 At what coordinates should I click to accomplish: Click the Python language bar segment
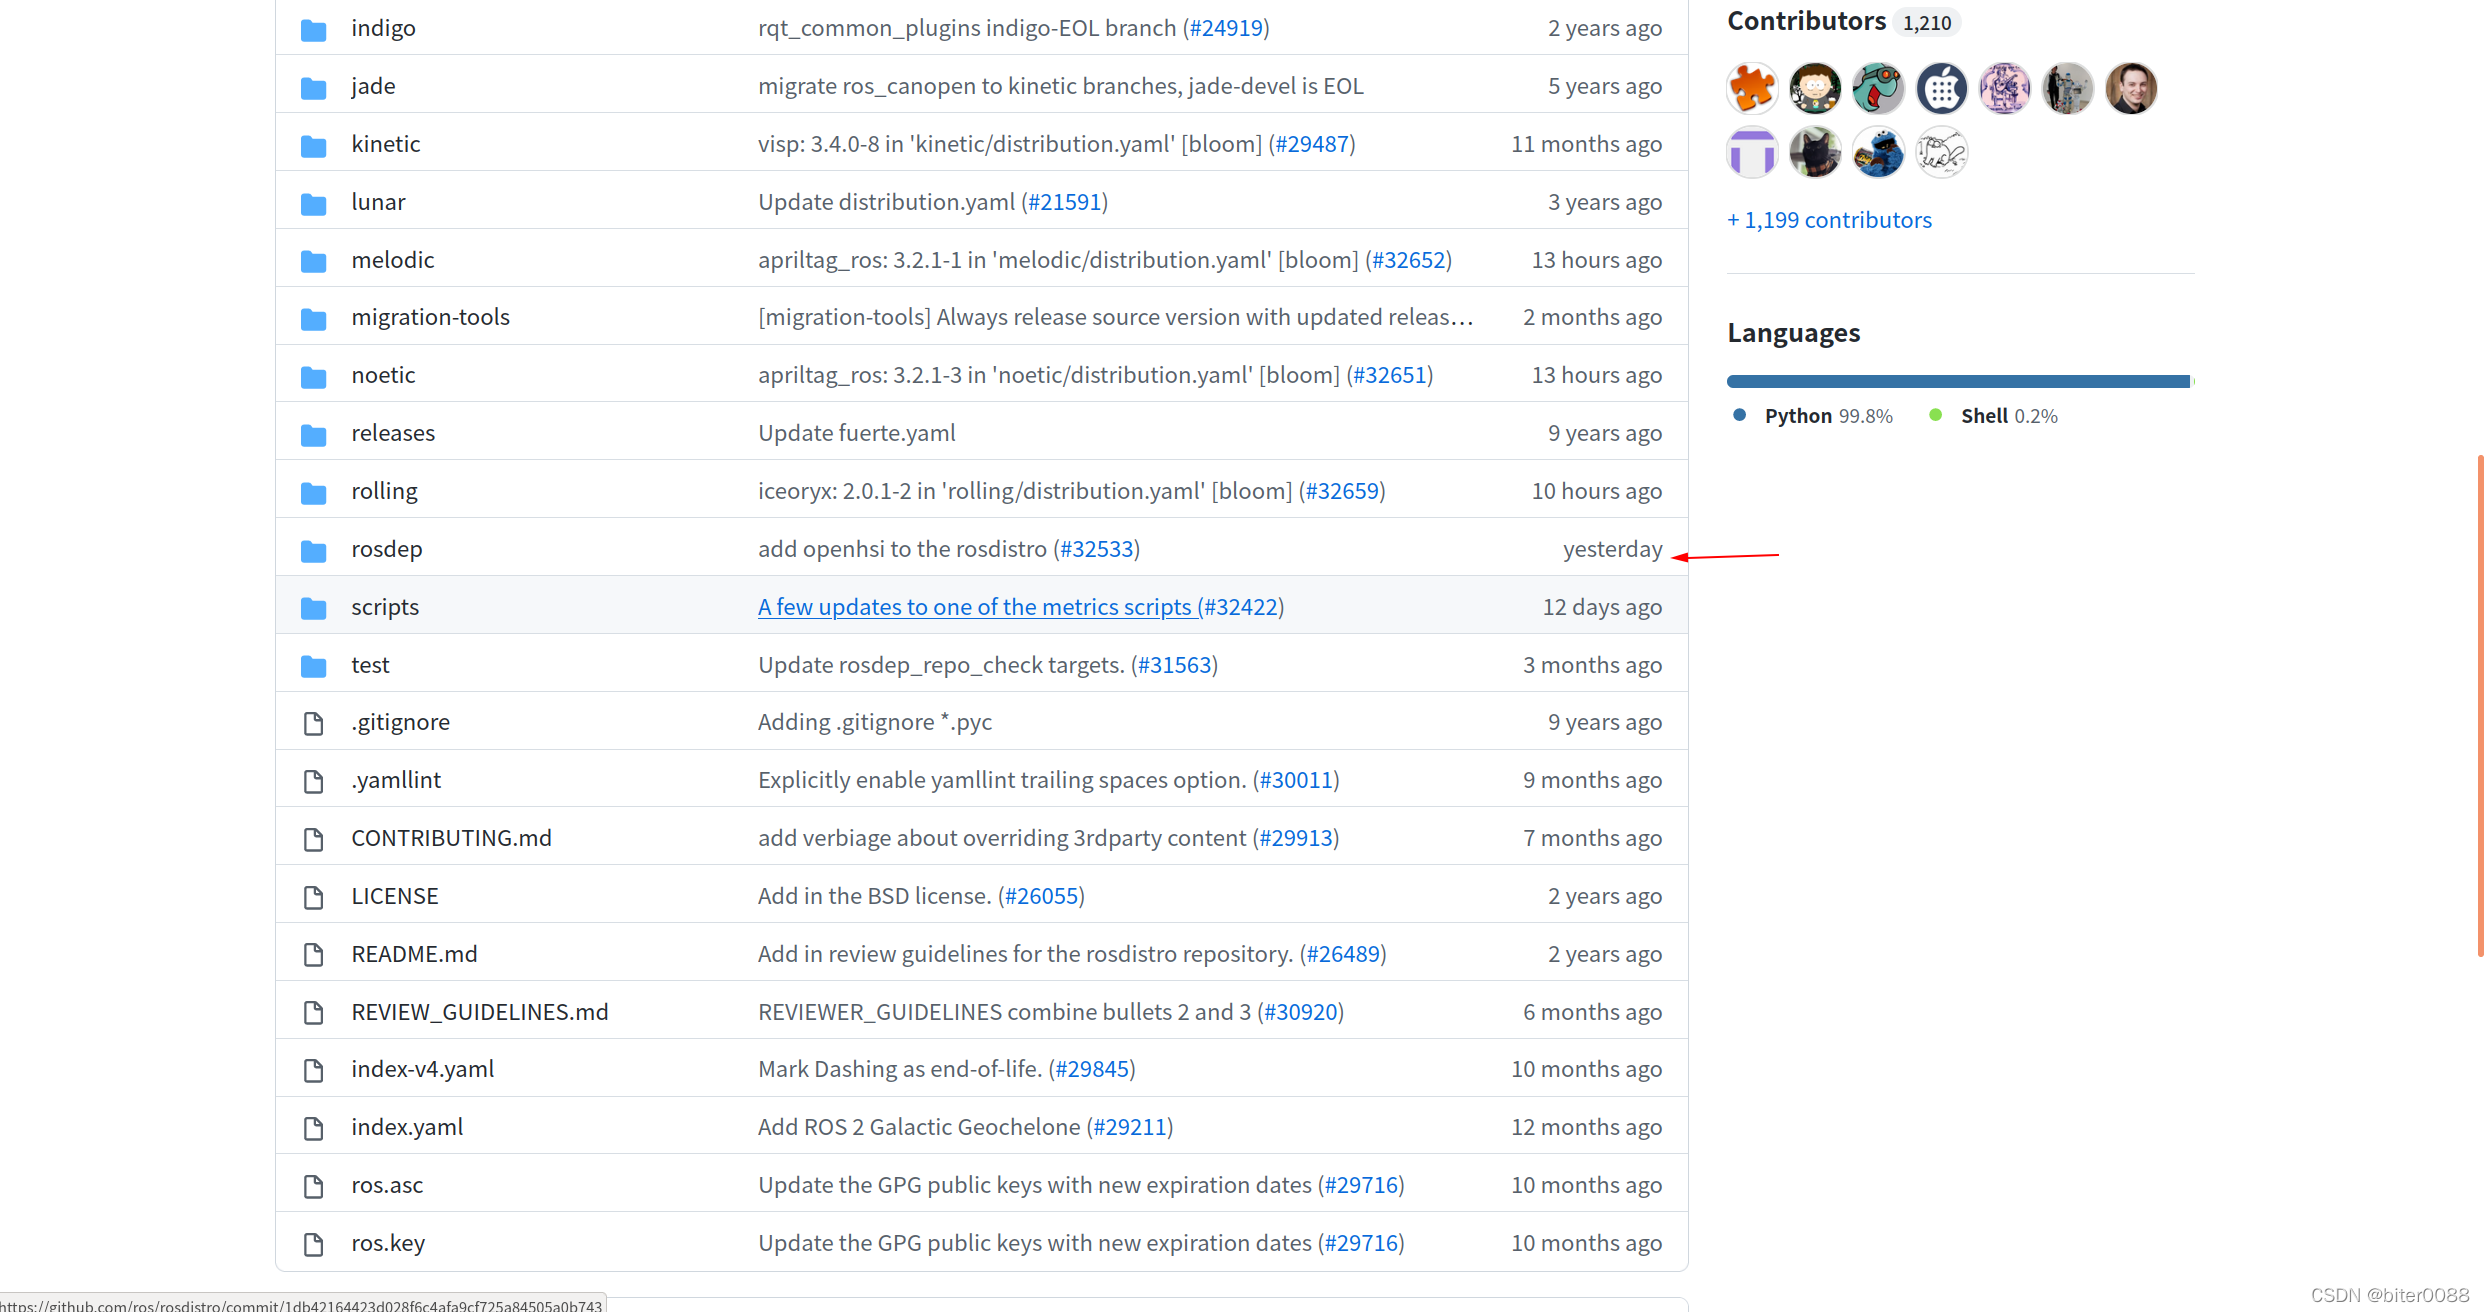[x=1958, y=381]
